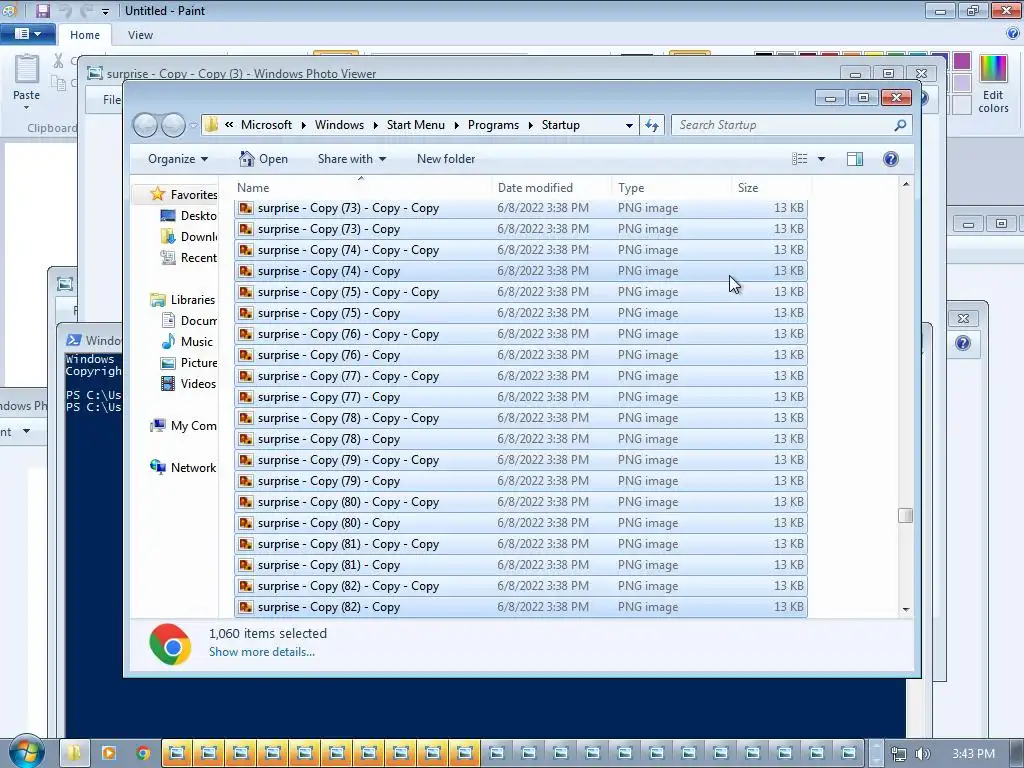Click the Explorer Back navigation arrow
The height and width of the screenshot is (768, 1024).
pyautogui.click(x=146, y=125)
